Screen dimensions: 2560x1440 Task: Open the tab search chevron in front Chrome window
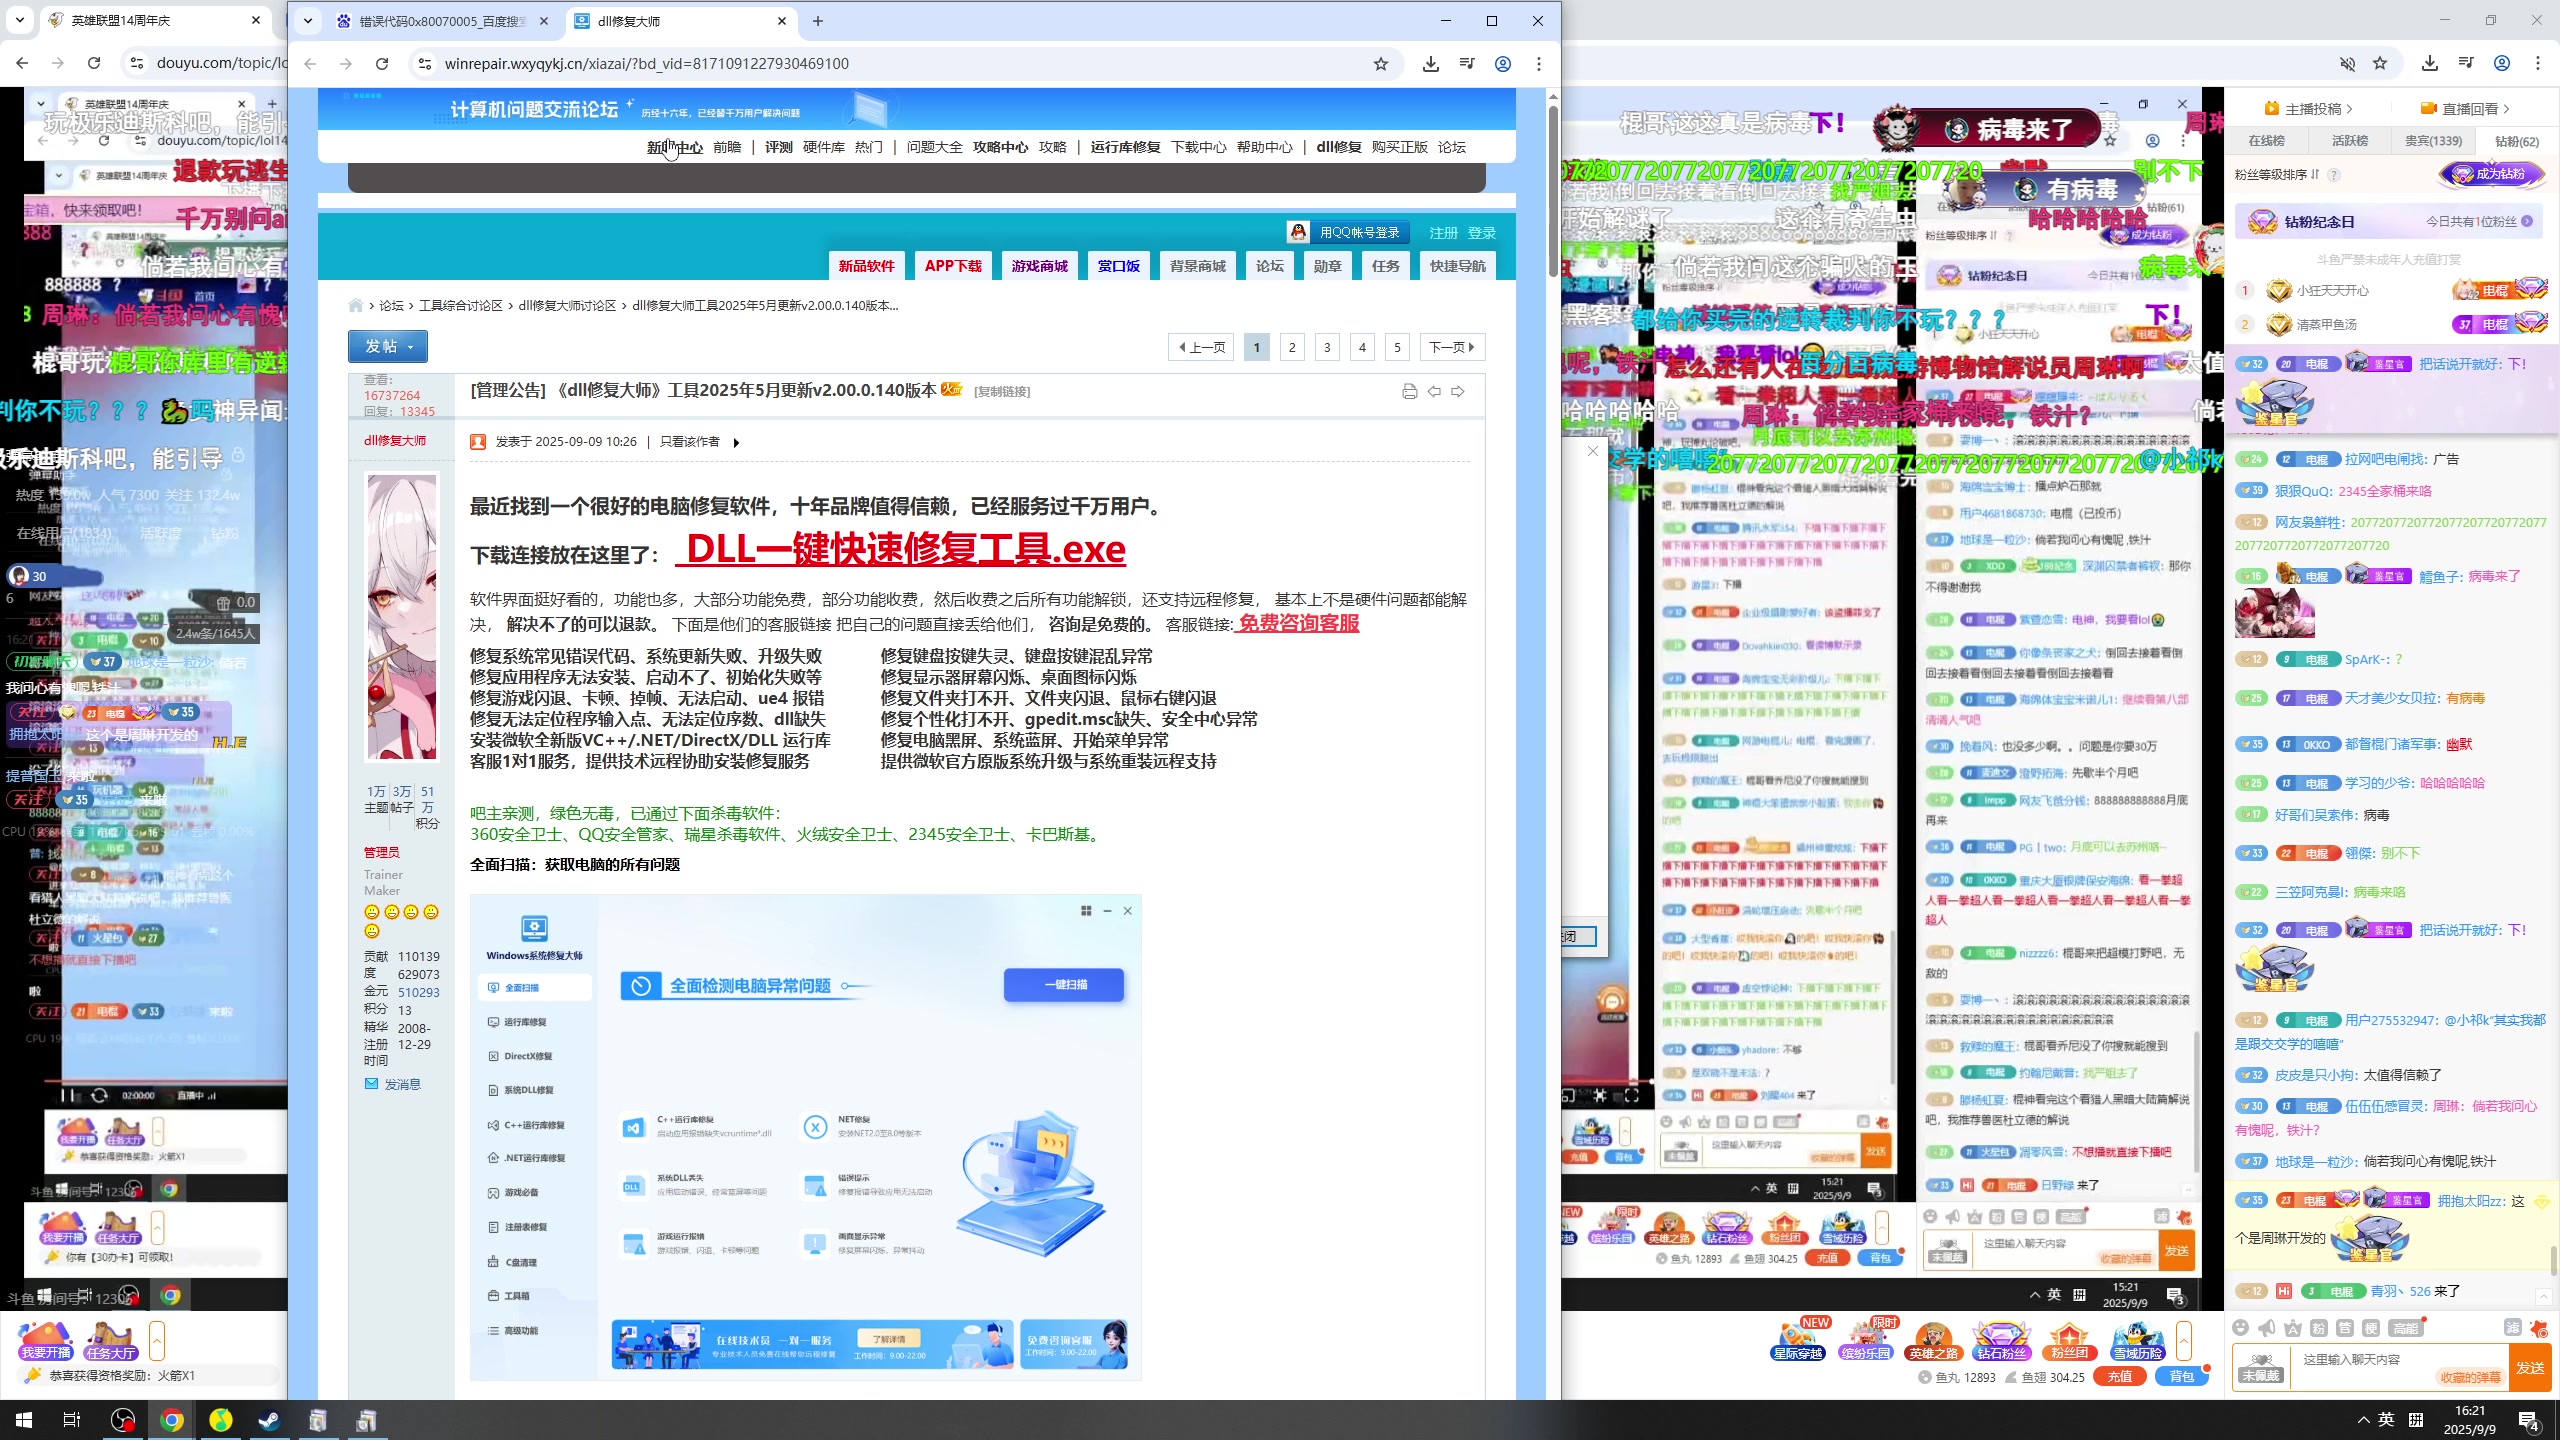[308, 21]
